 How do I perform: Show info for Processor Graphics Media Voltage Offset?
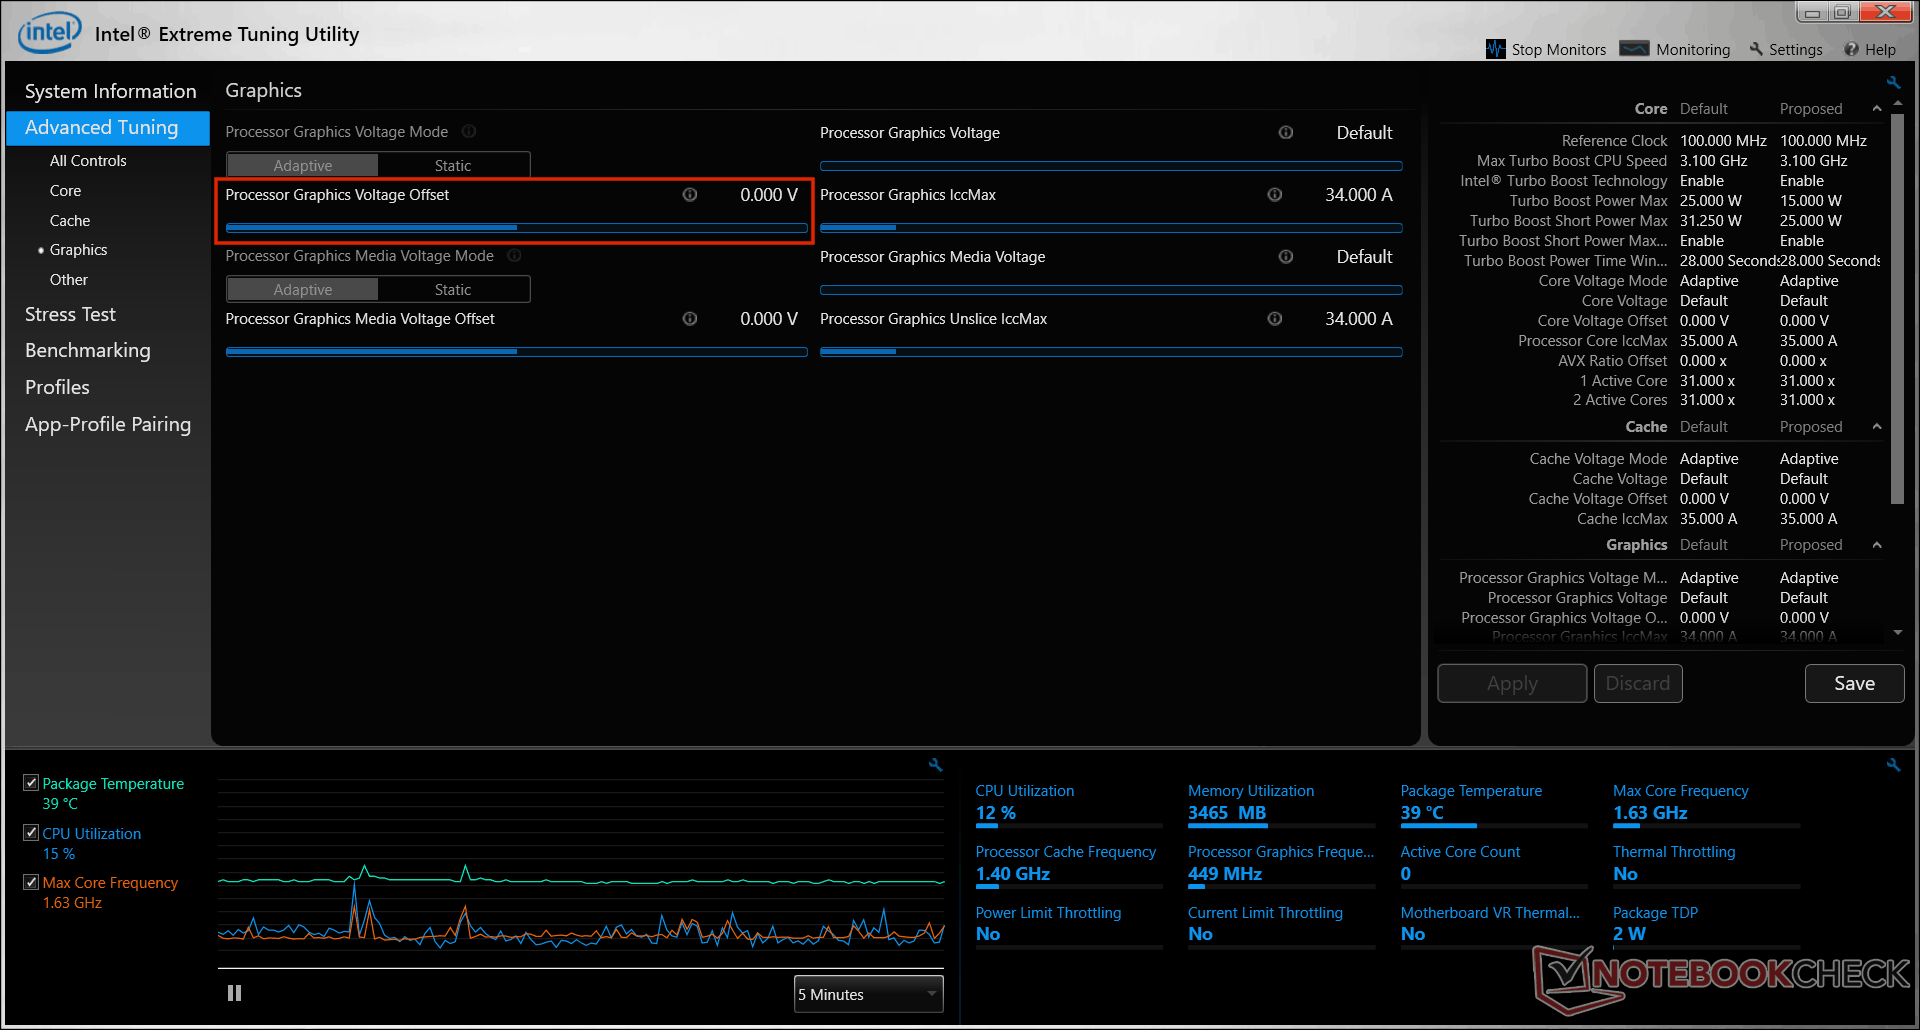690,319
